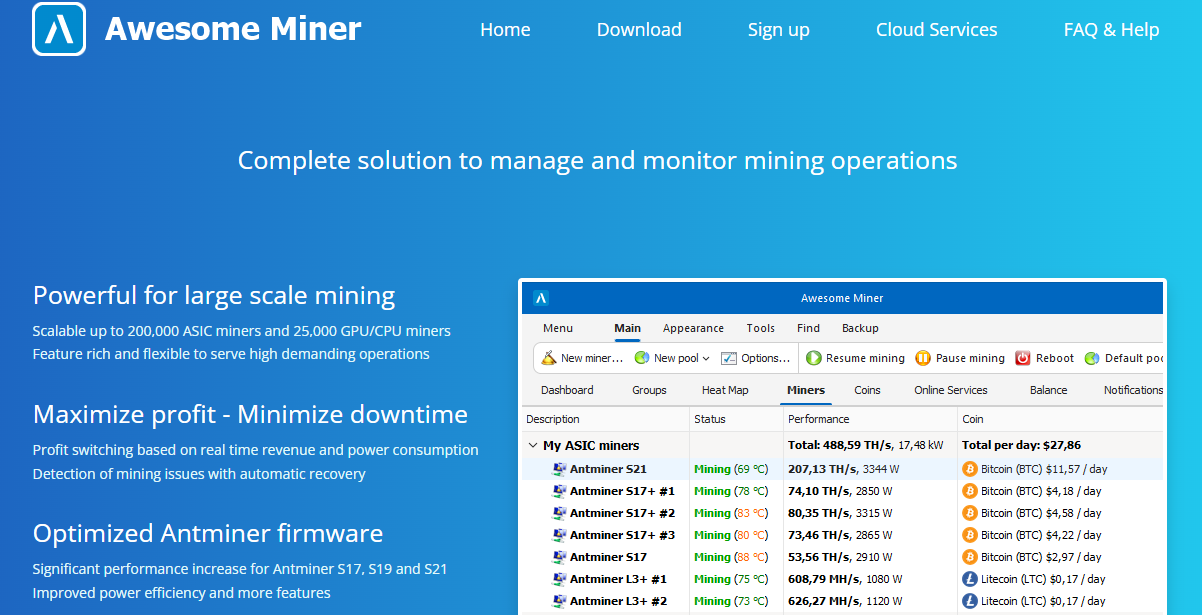Click Bitcoin icon in Antminer S17+ #1 row
The image size is (1202, 615).
(969, 491)
